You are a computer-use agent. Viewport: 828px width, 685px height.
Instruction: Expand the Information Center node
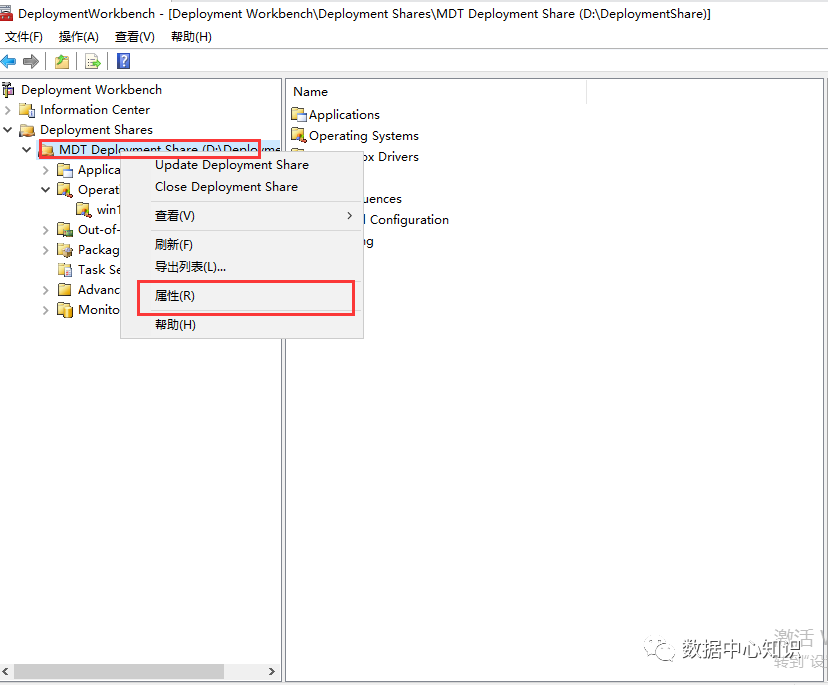pos(7,110)
